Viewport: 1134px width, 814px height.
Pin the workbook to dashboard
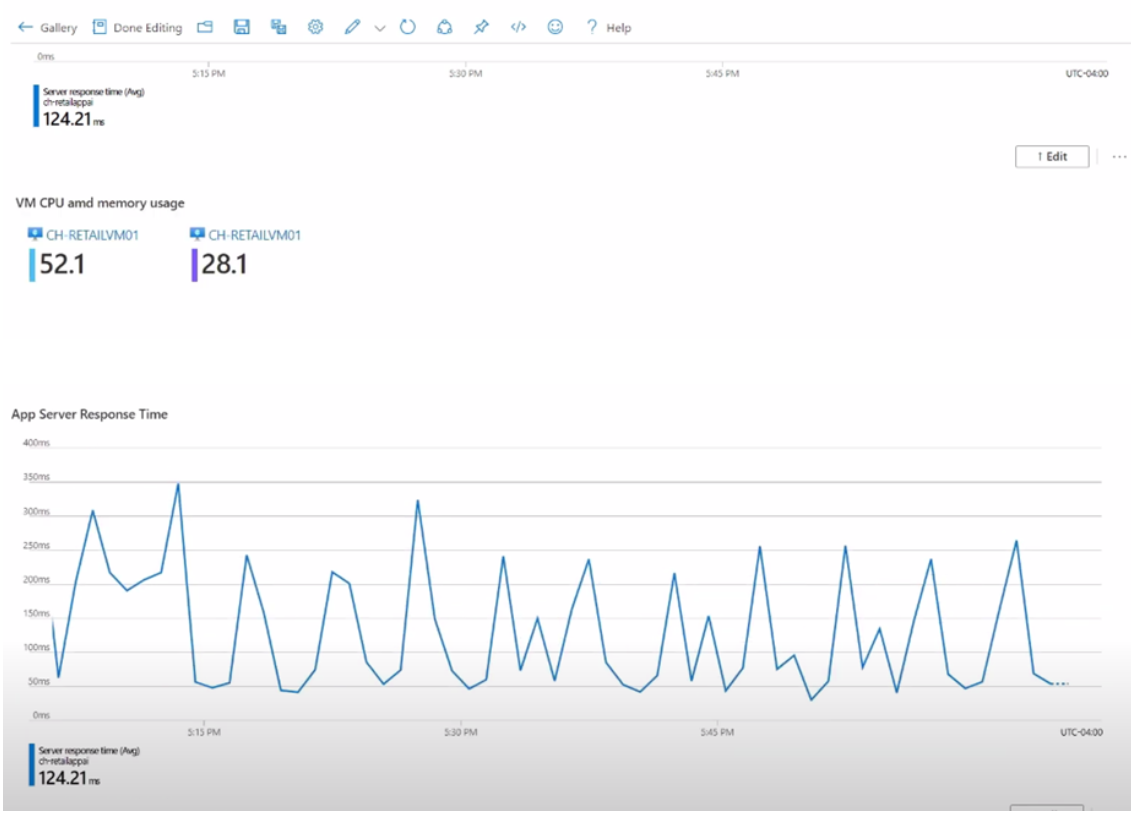482,27
